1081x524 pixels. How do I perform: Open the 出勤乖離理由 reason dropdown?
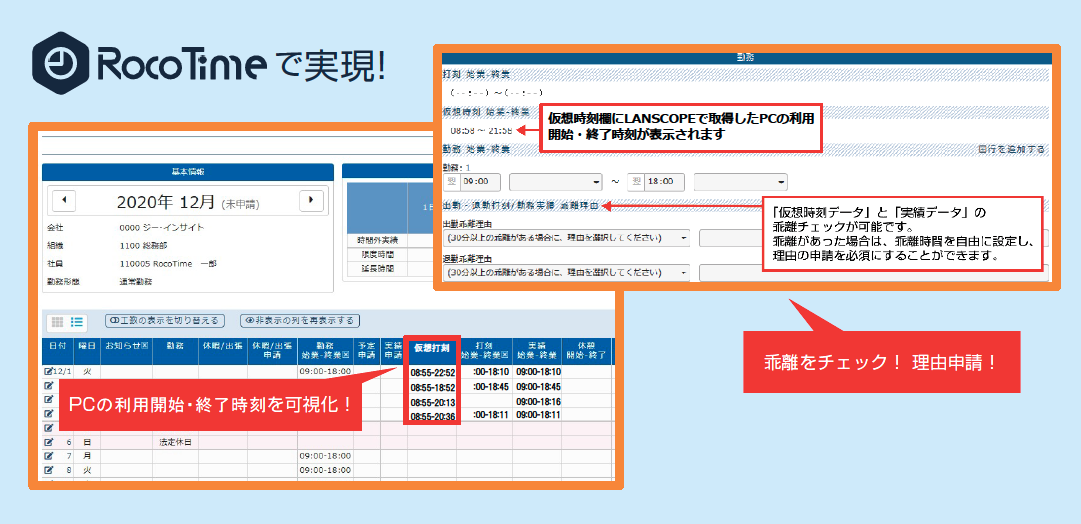pyautogui.click(x=566, y=238)
